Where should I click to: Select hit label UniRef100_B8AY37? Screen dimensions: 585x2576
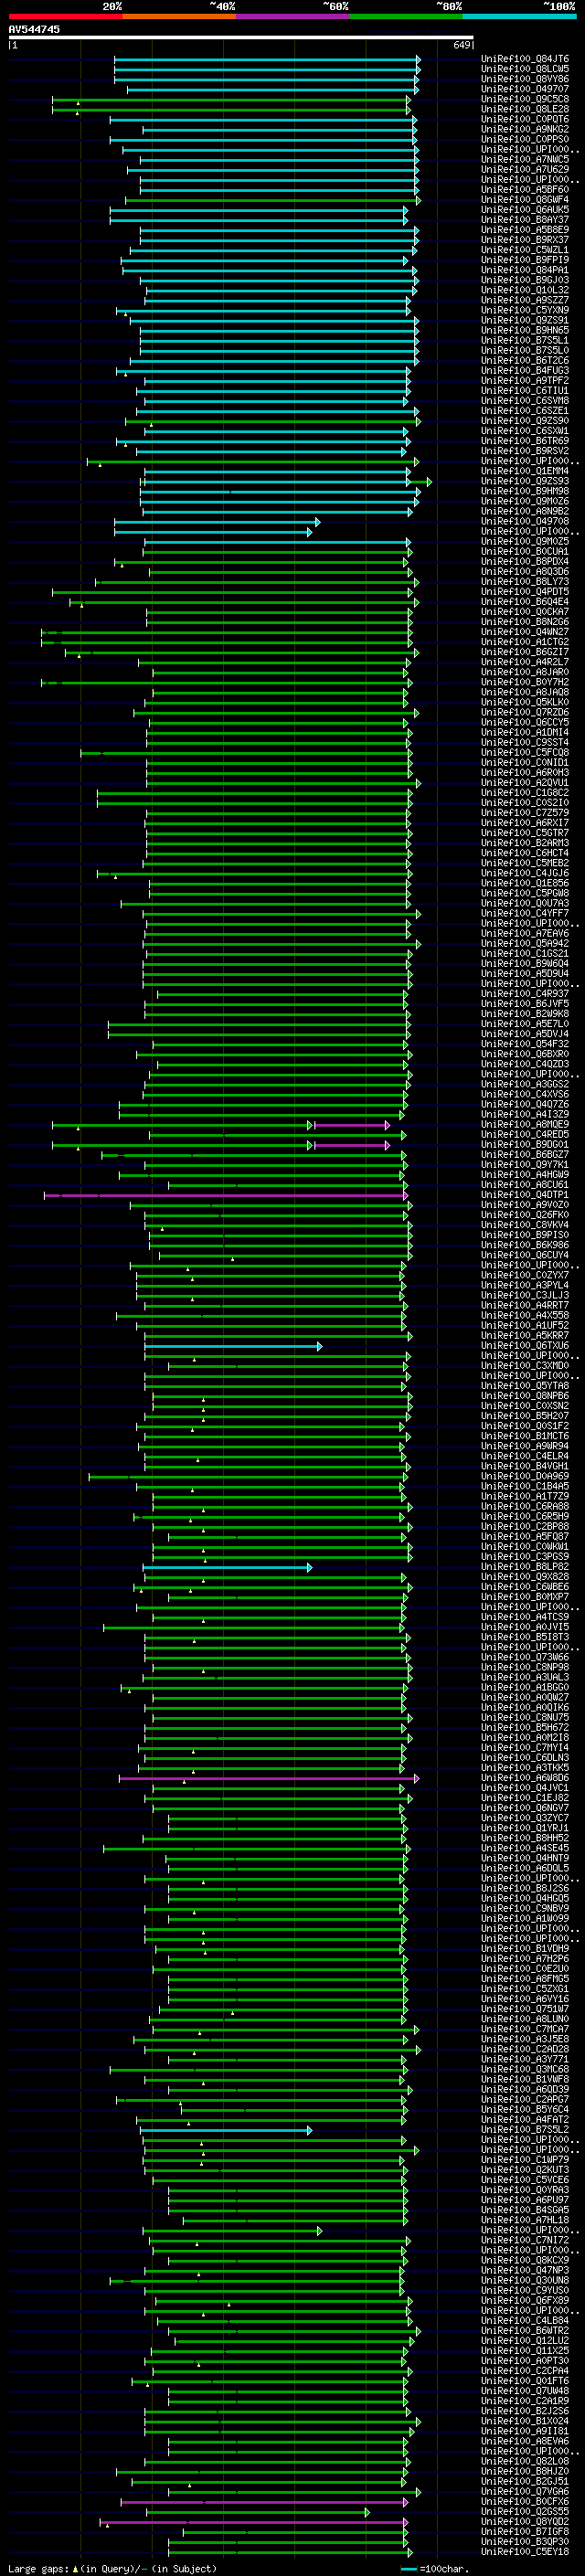point(525,220)
